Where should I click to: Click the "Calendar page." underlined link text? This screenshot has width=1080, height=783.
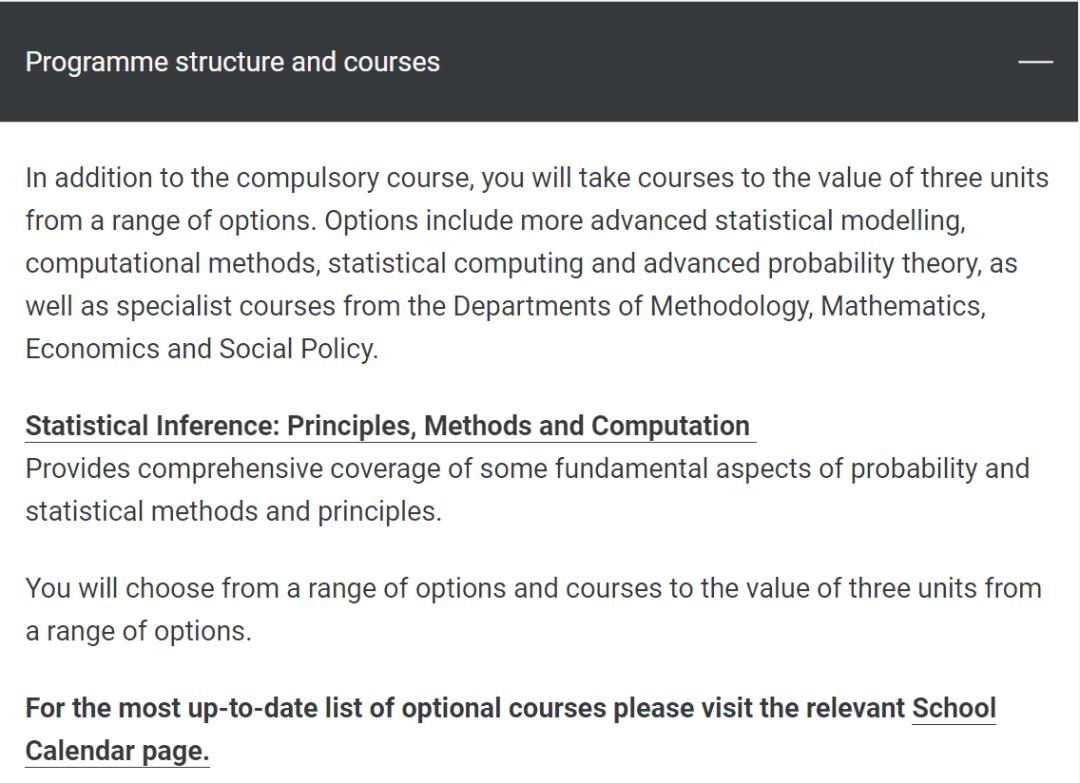tap(117, 751)
